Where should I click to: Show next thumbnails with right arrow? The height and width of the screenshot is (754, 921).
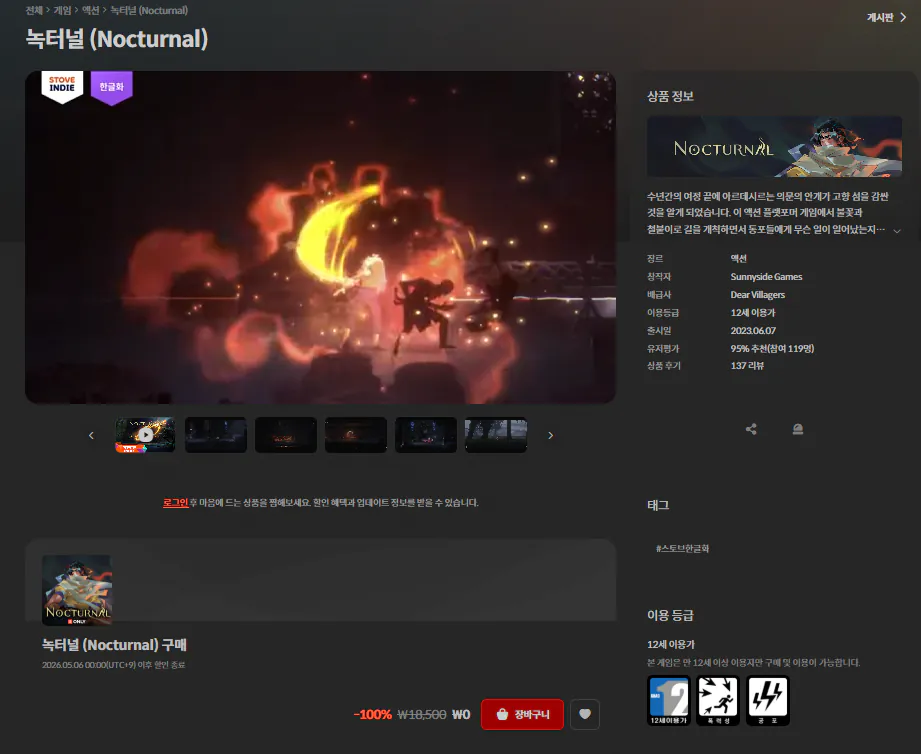pos(550,435)
